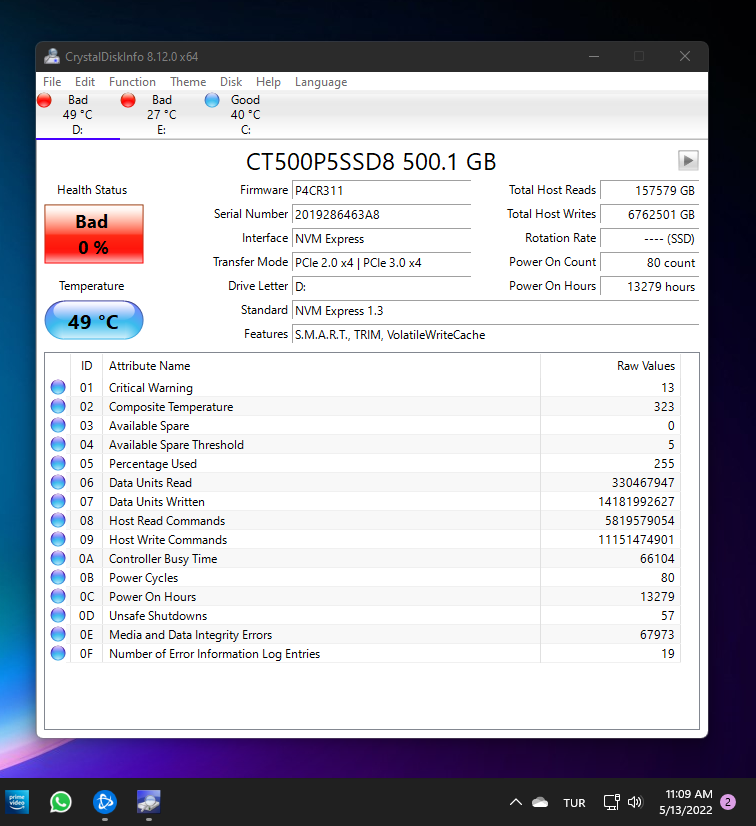Click the Firmware field P4CR311

click(x=381, y=191)
